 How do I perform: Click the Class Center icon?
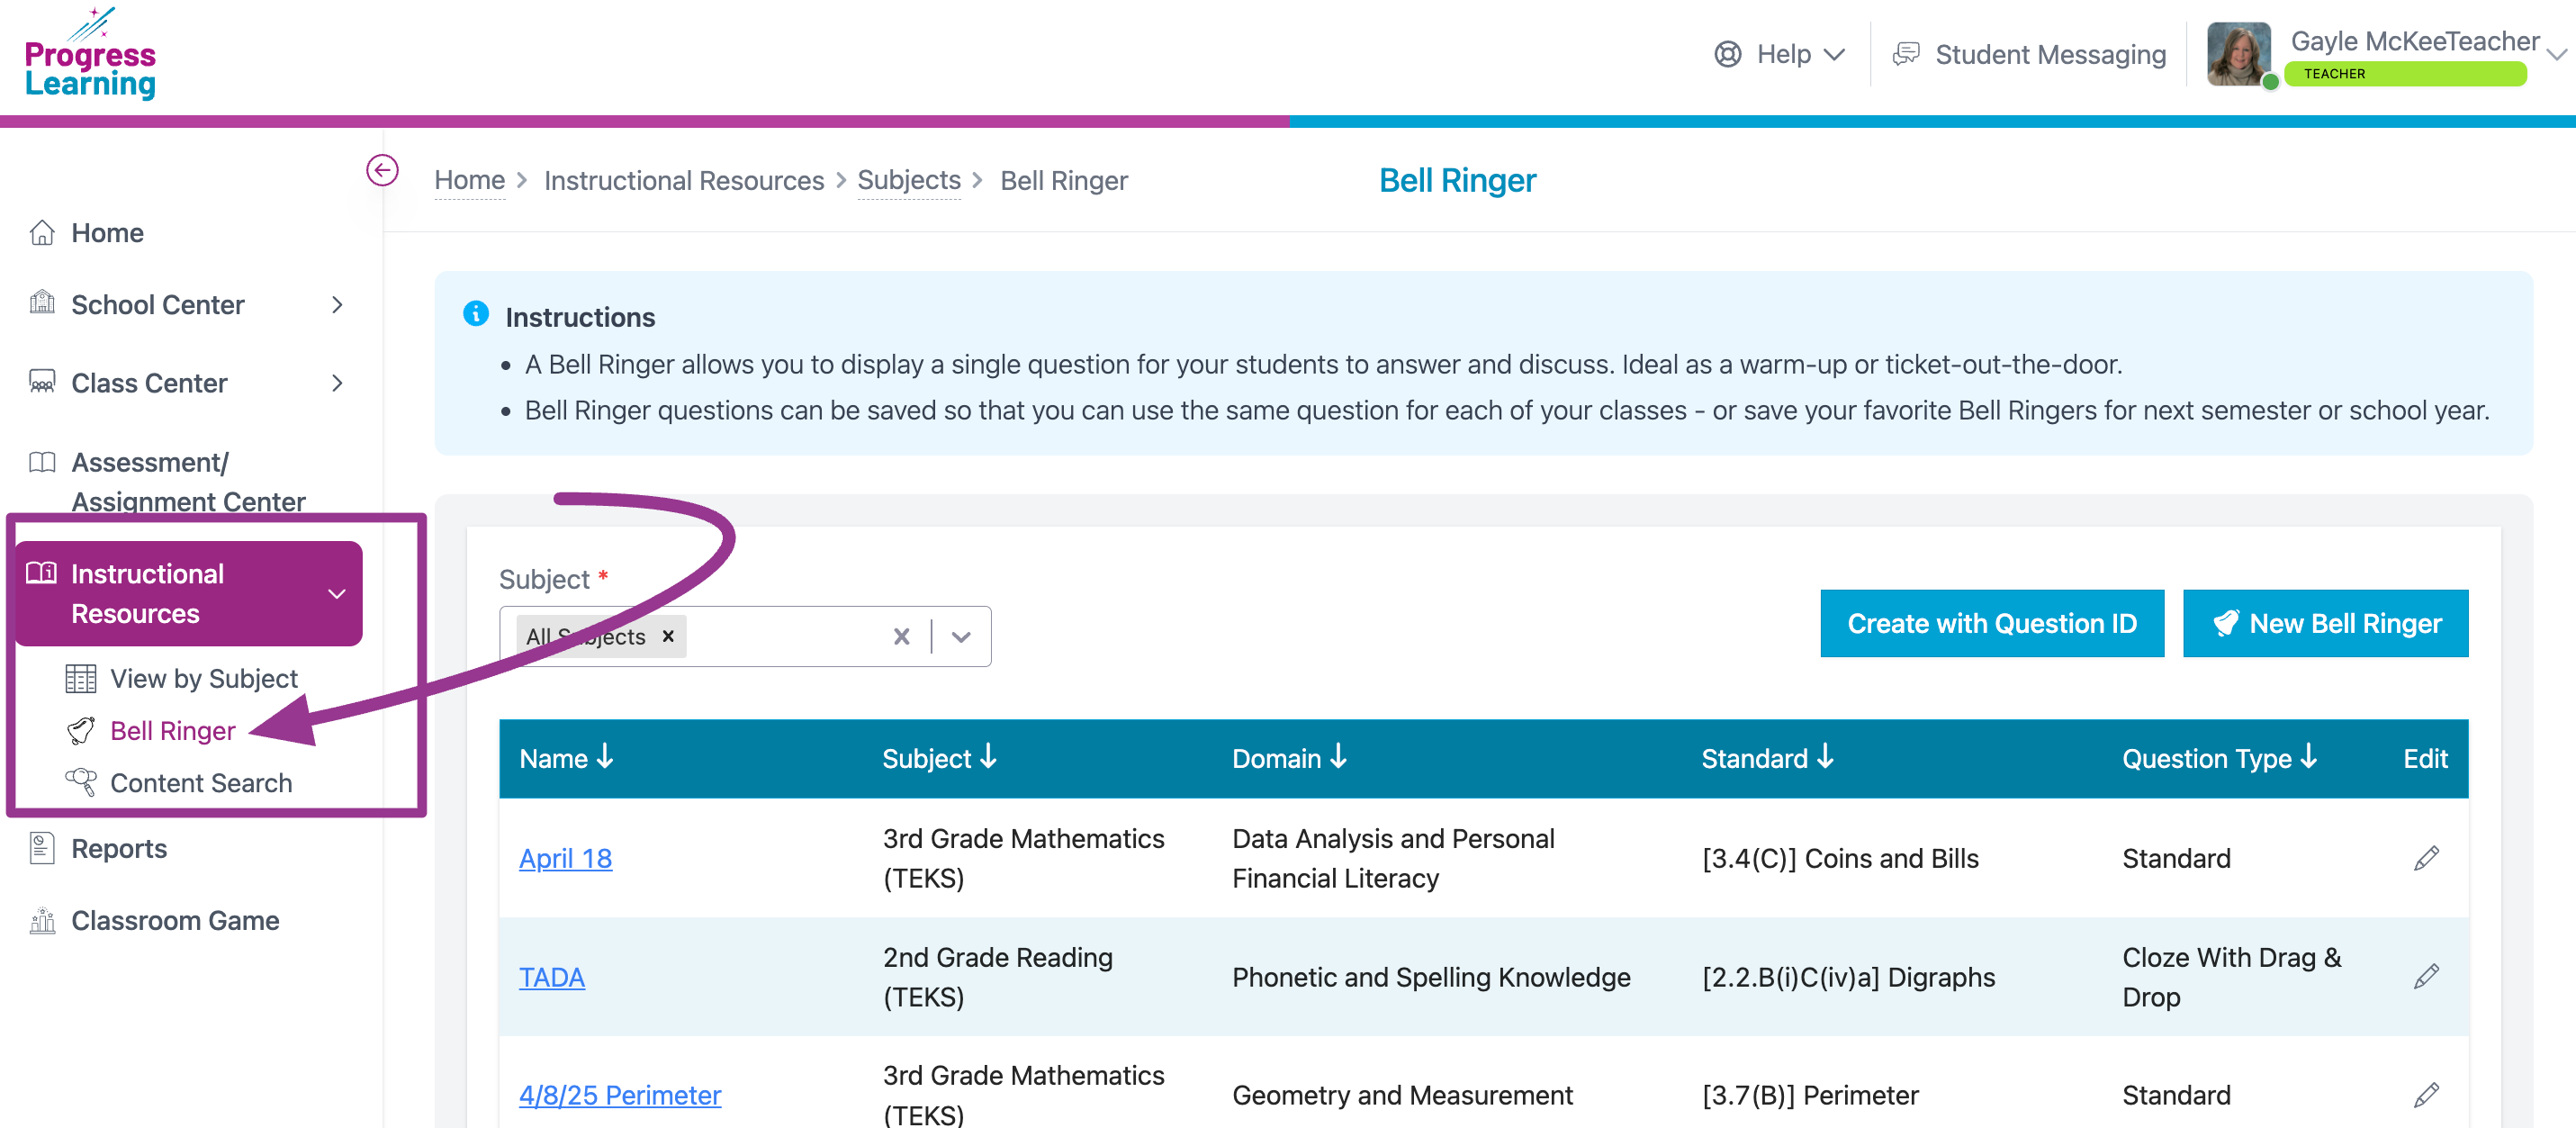(x=42, y=381)
